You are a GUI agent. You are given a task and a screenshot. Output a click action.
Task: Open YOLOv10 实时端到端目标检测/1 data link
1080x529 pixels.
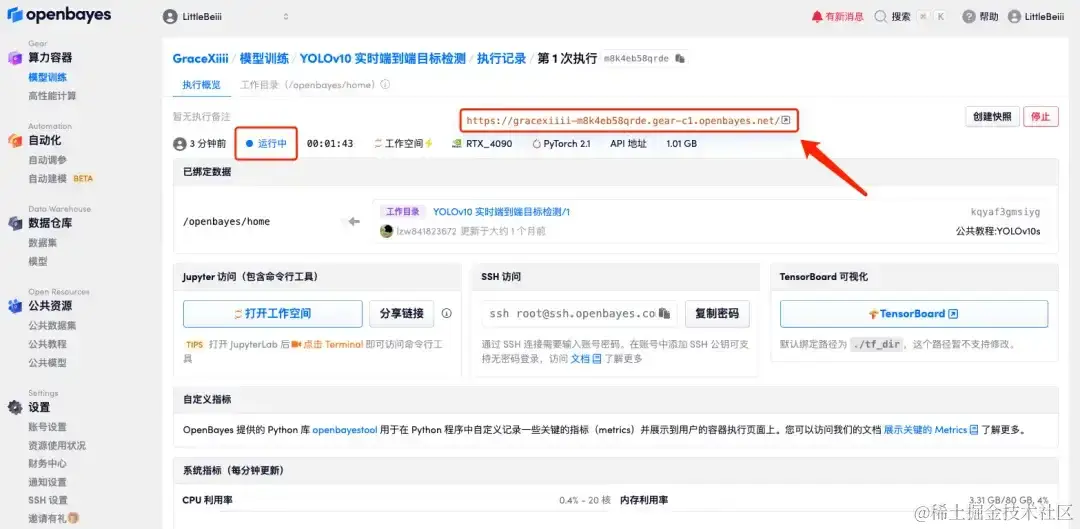pos(501,212)
